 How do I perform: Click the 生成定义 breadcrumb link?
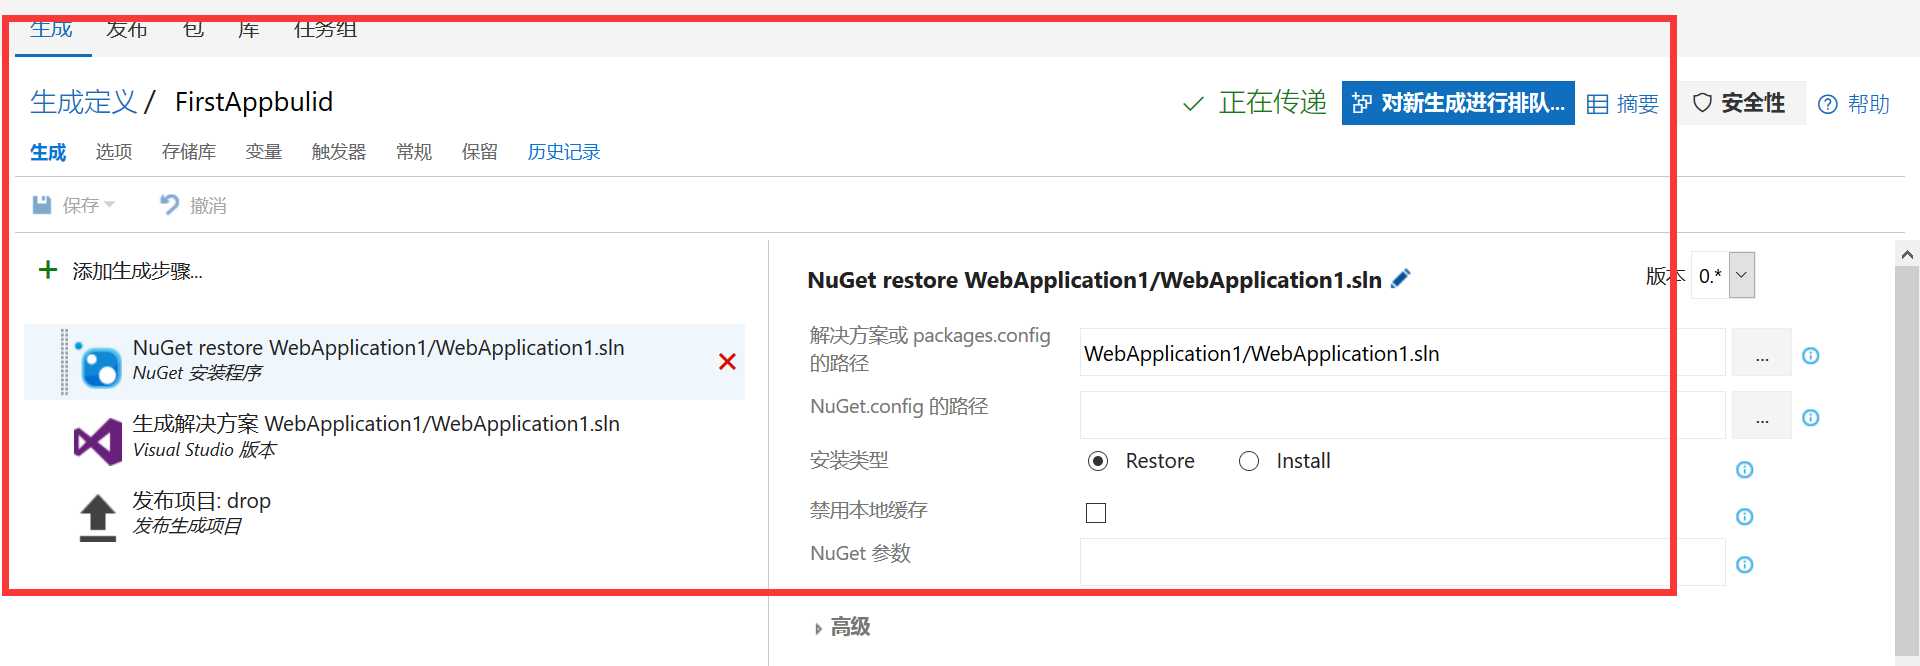tap(83, 102)
